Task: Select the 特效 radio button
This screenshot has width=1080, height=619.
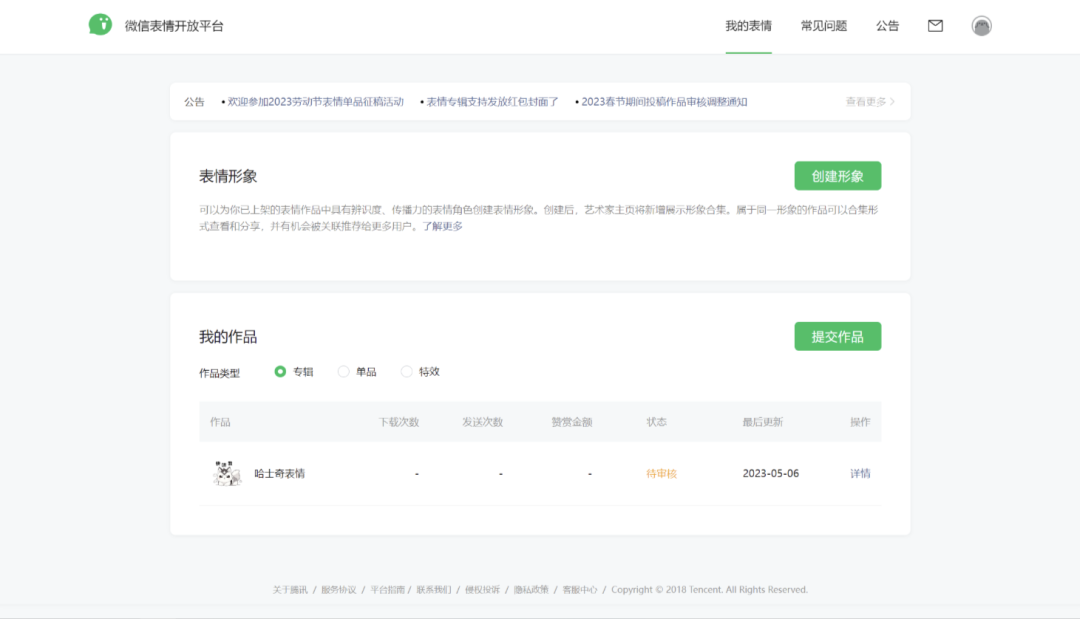Action: (406, 372)
